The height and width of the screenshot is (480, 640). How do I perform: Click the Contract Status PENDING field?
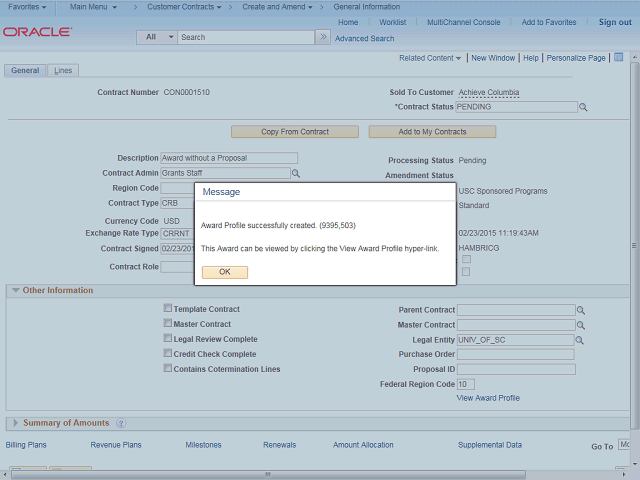point(516,107)
